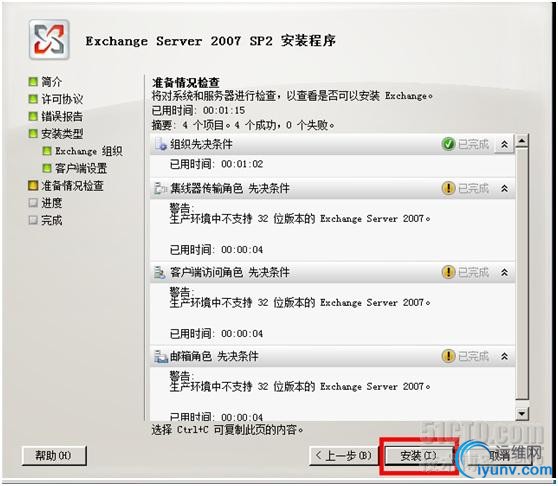
Task: Select the Exchange 组织 sub-step
Action: click(x=89, y=151)
